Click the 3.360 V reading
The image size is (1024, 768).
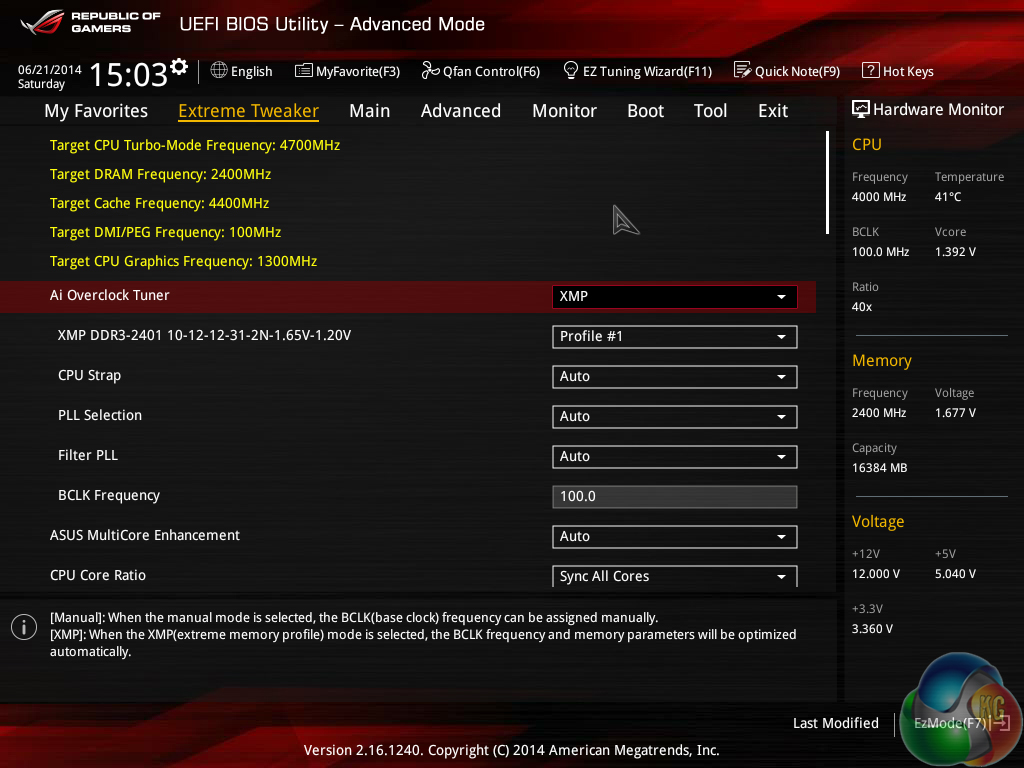point(872,628)
